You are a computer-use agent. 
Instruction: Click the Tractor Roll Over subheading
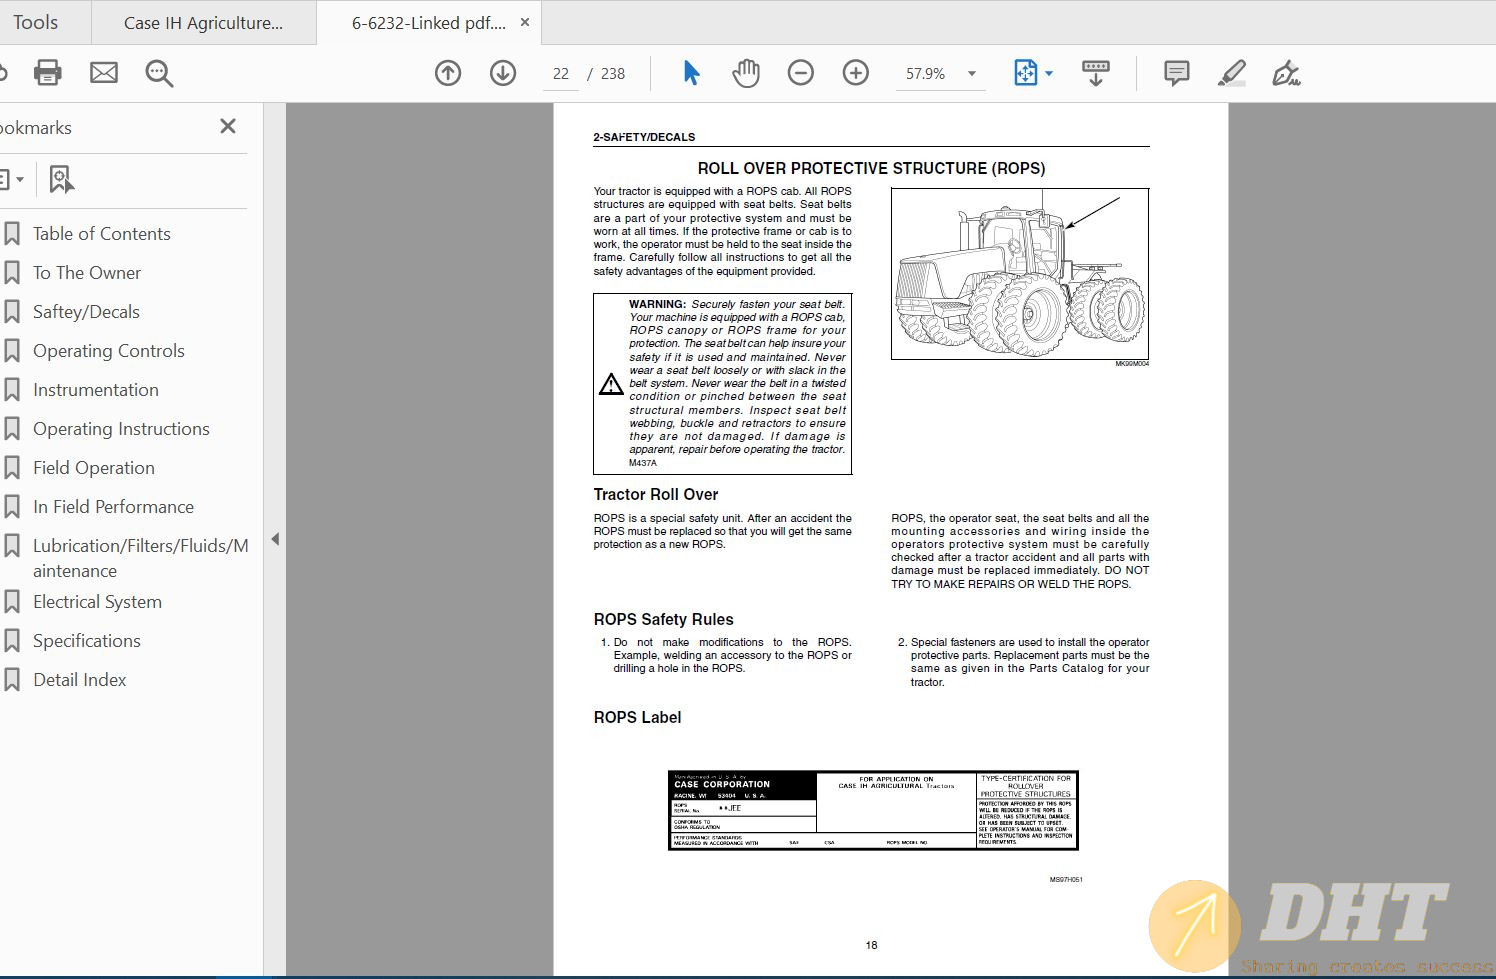pos(656,494)
